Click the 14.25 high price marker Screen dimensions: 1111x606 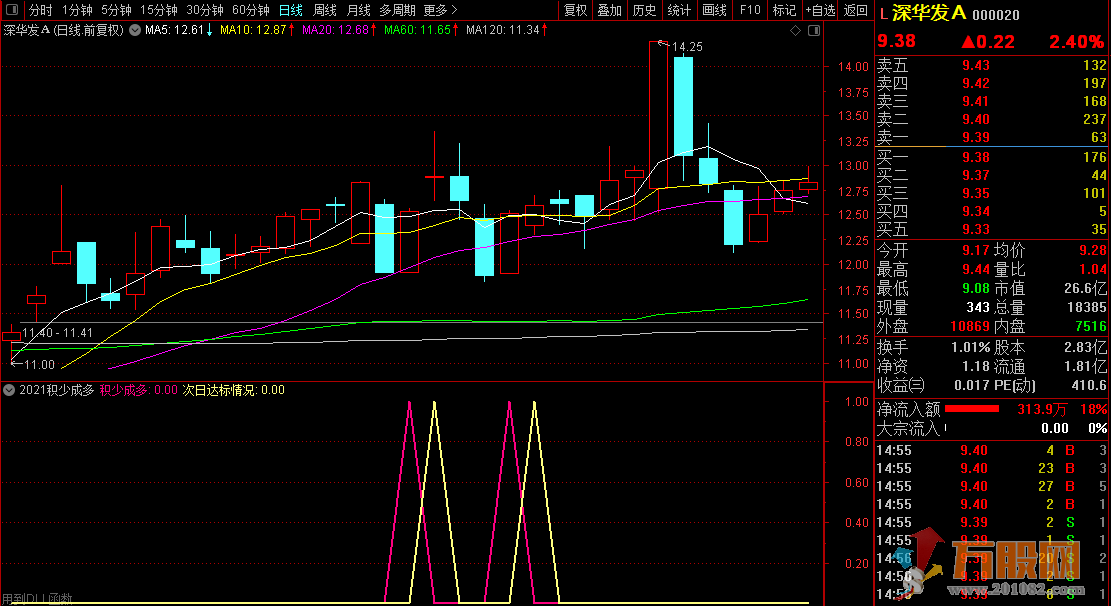coord(686,47)
